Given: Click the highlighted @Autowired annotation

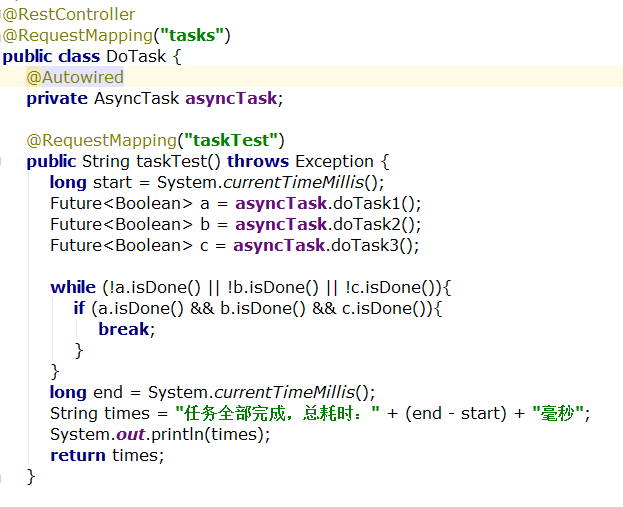Looking at the screenshot, I should (x=75, y=77).
